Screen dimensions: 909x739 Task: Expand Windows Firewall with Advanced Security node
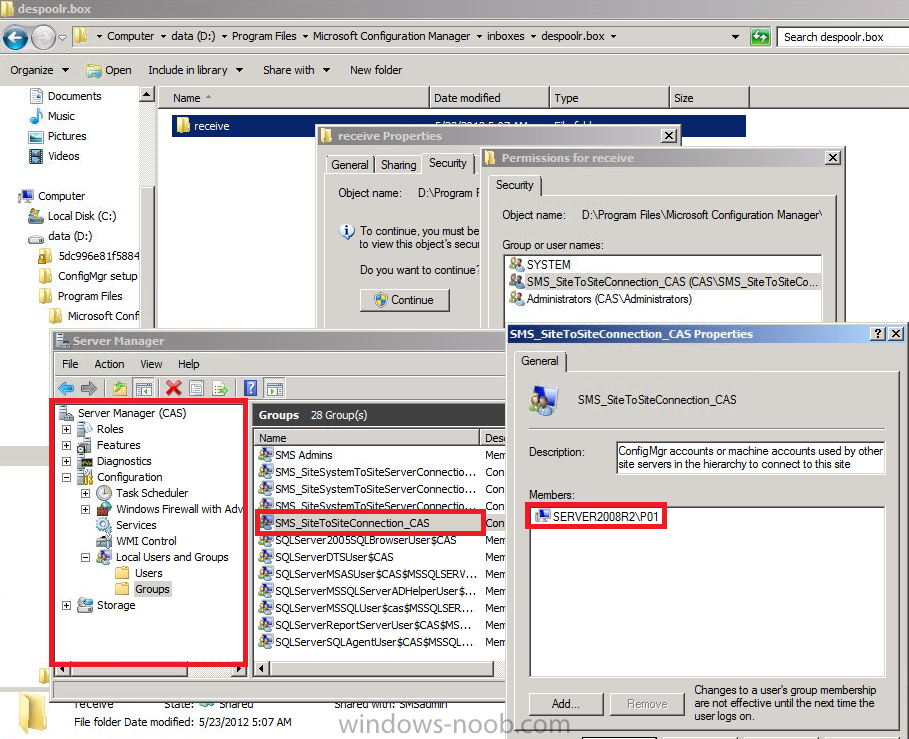[x=85, y=509]
